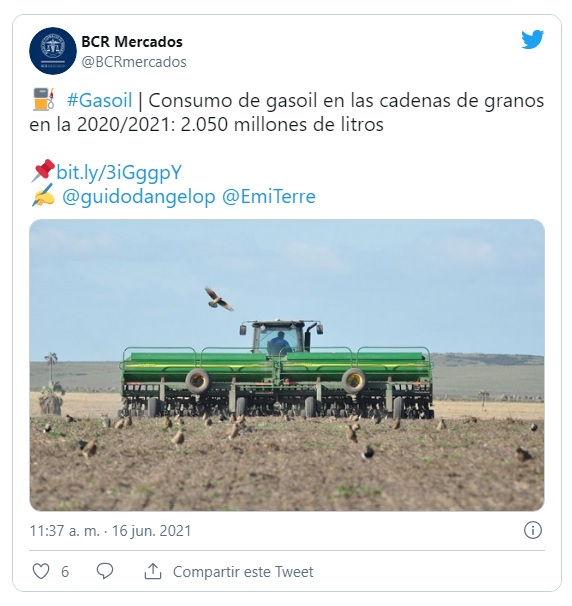The width and height of the screenshot is (572, 606).
Task: Click the BCR Mercados account name
Action: (x=132, y=42)
